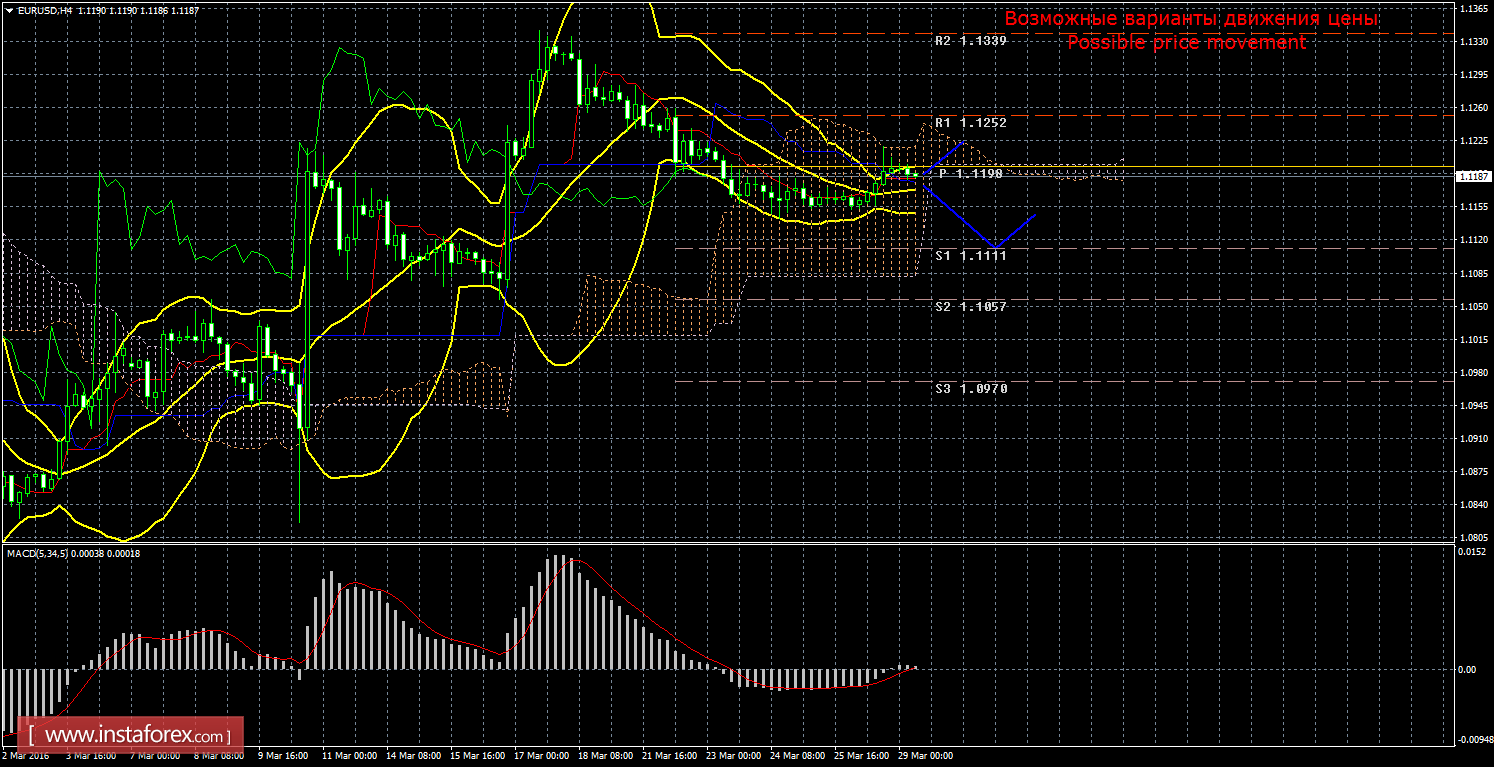Image resolution: width=1494 pixels, height=767 pixels.
Task: Click the 2 Mar 2016 date label
Action: (26, 756)
